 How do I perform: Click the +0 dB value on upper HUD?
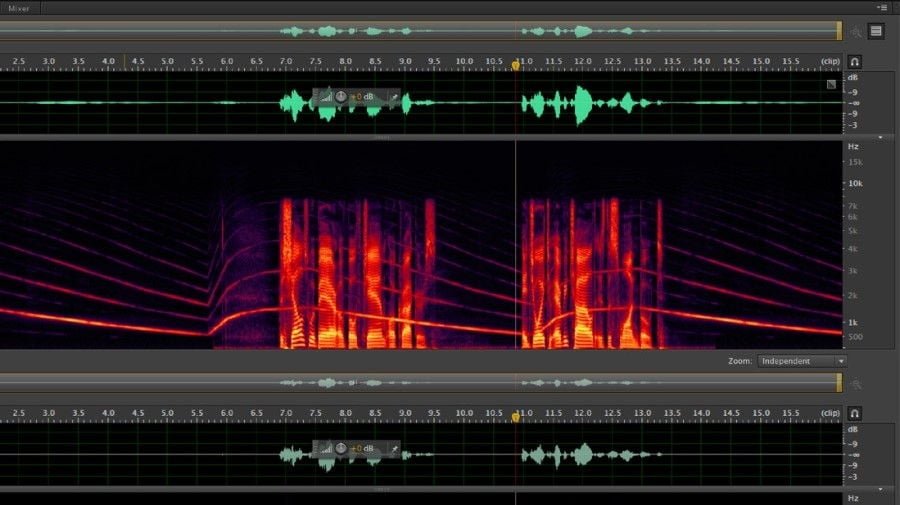click(x=362, y=97)
